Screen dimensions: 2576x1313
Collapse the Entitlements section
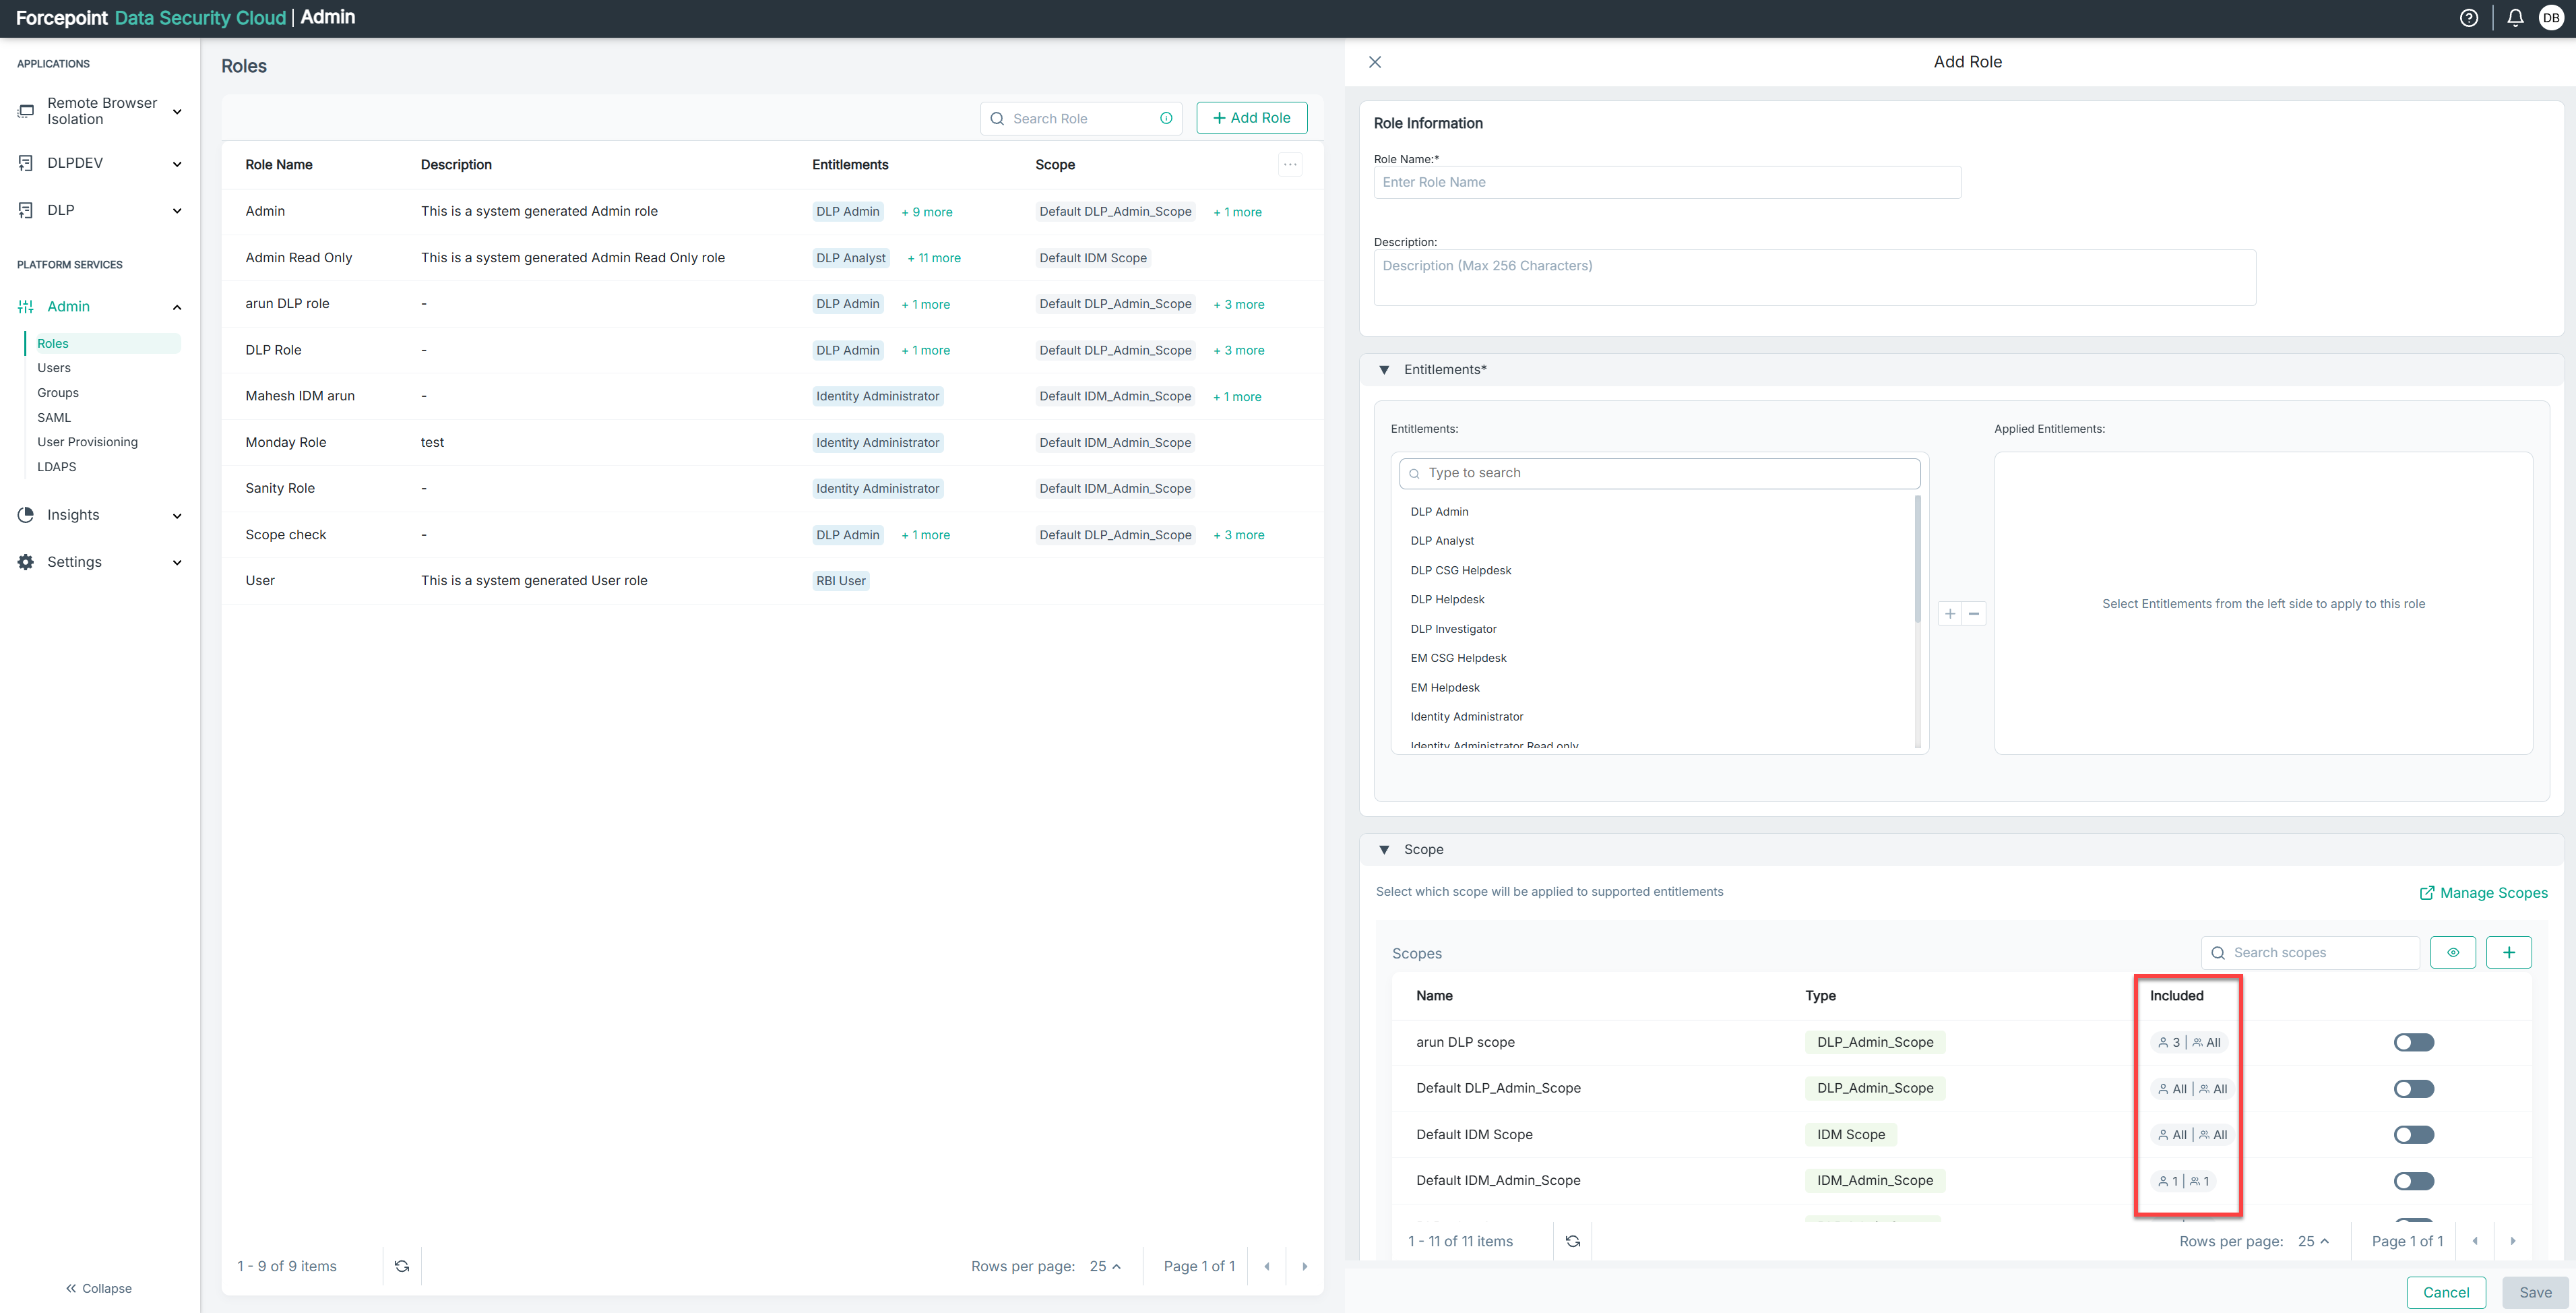point(1384,370)
